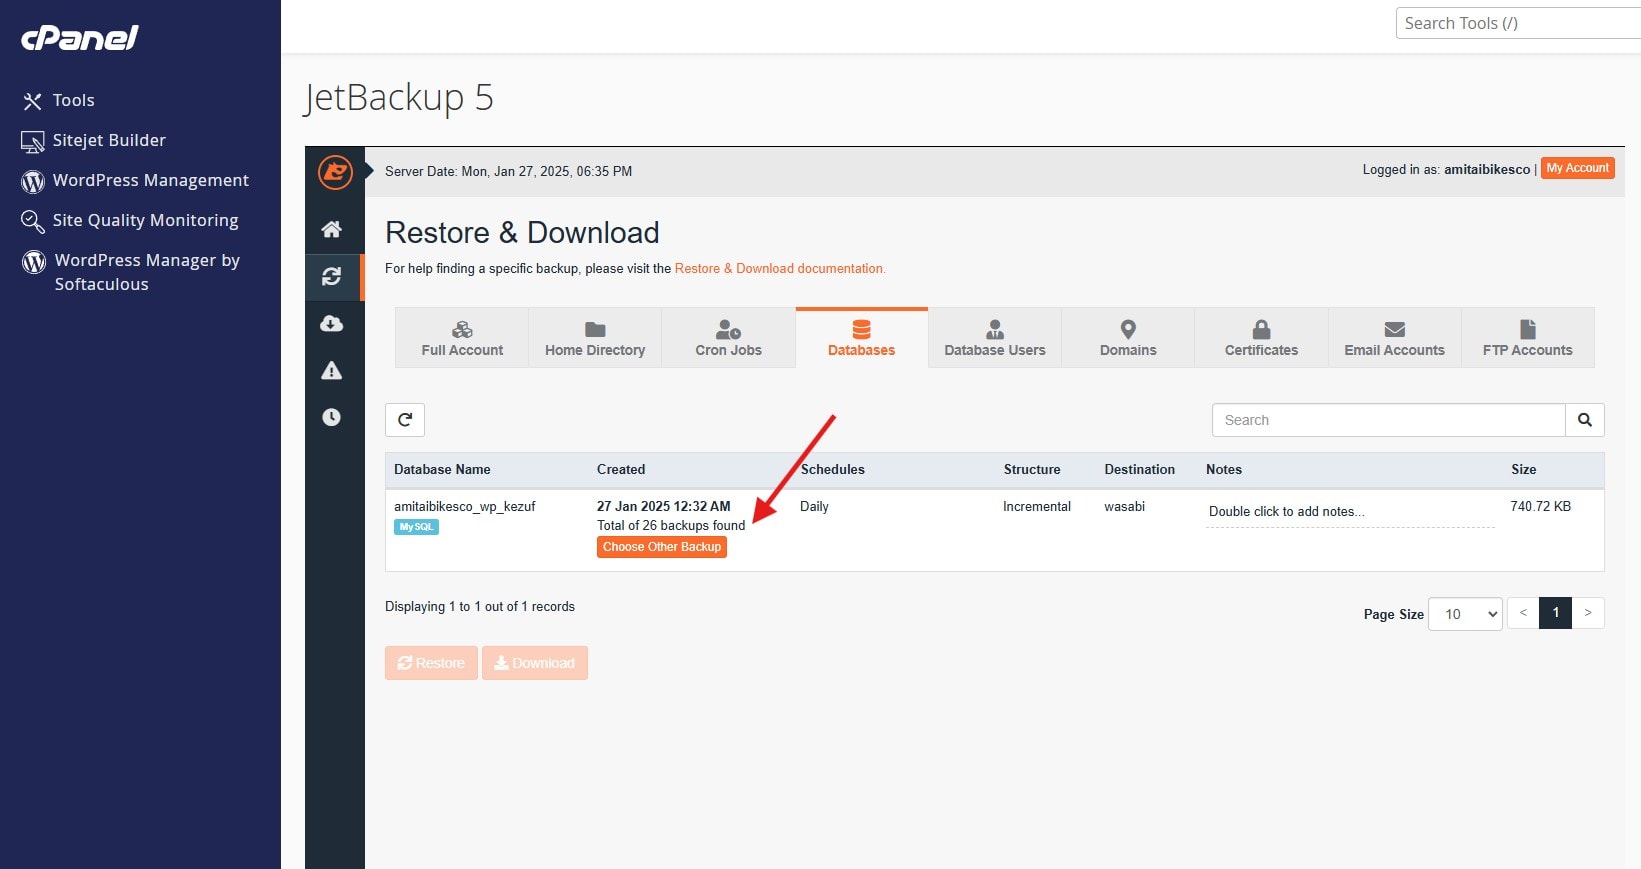Viewport: 1641px width, 869px height.
Task: Click the Schedules column header
Action: click(x=832, y=469)
